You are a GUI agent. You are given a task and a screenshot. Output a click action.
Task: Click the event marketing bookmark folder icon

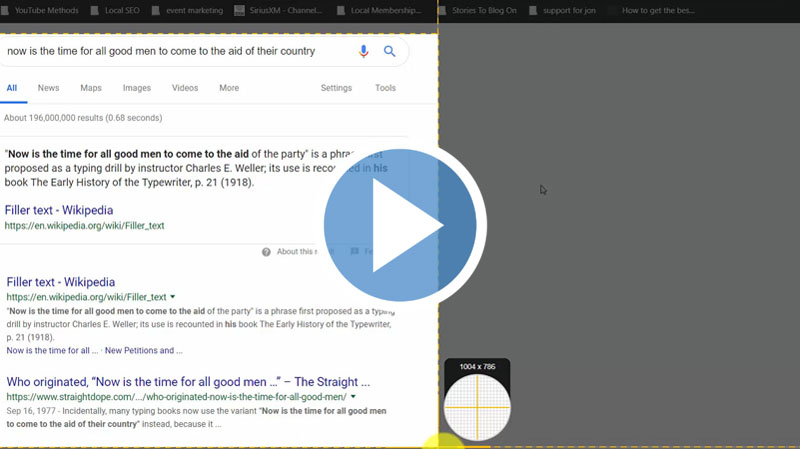tap(152, 11)
